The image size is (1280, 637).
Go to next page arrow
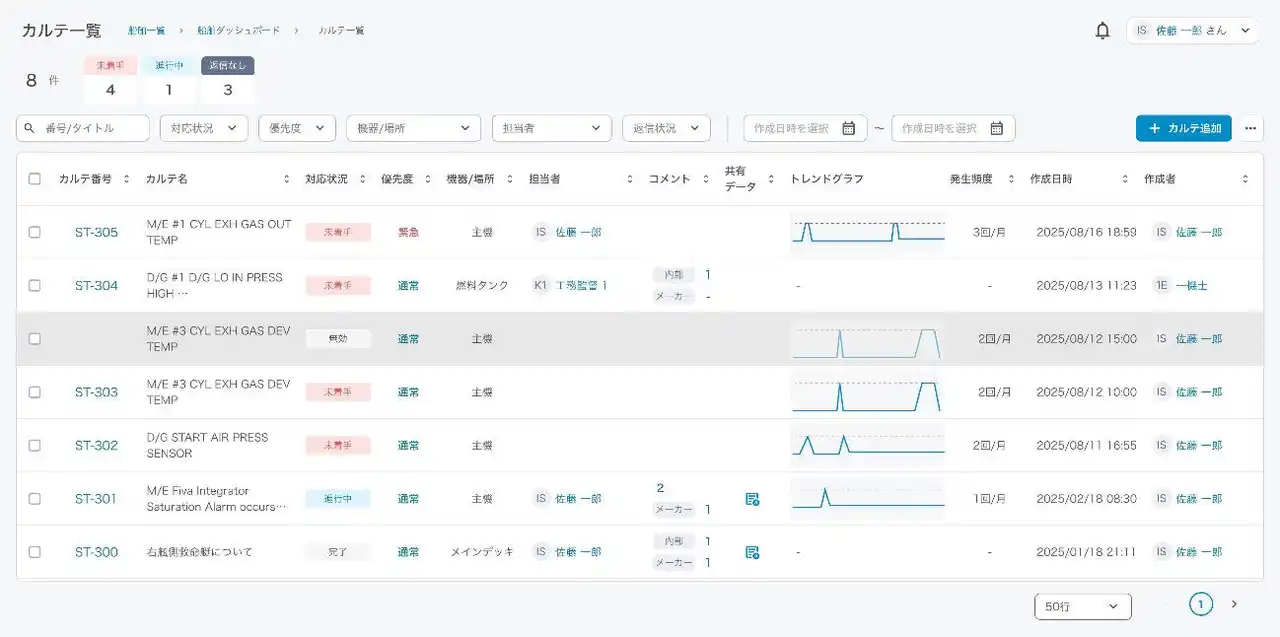pos(1234,604)
